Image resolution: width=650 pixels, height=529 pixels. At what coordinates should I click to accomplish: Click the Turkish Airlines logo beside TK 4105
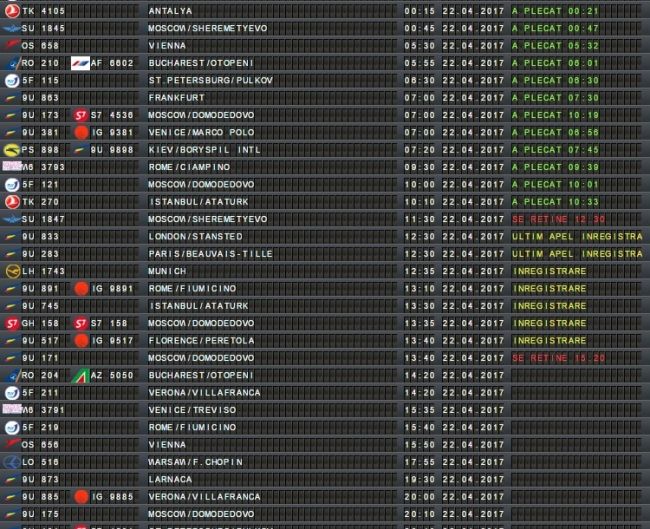point(12,11)
